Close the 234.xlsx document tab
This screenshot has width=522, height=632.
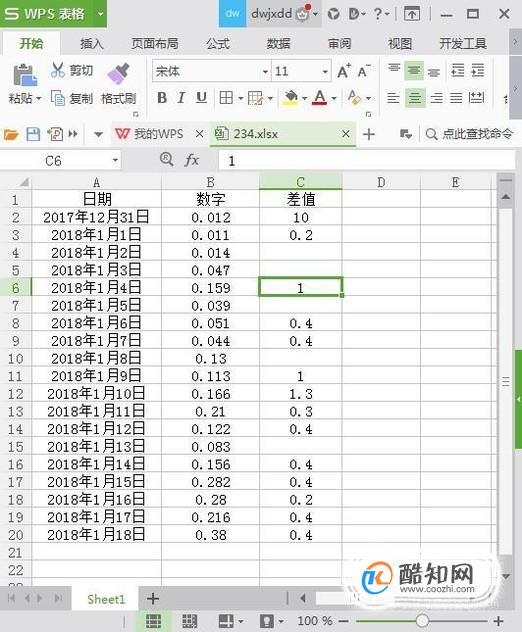346,134
